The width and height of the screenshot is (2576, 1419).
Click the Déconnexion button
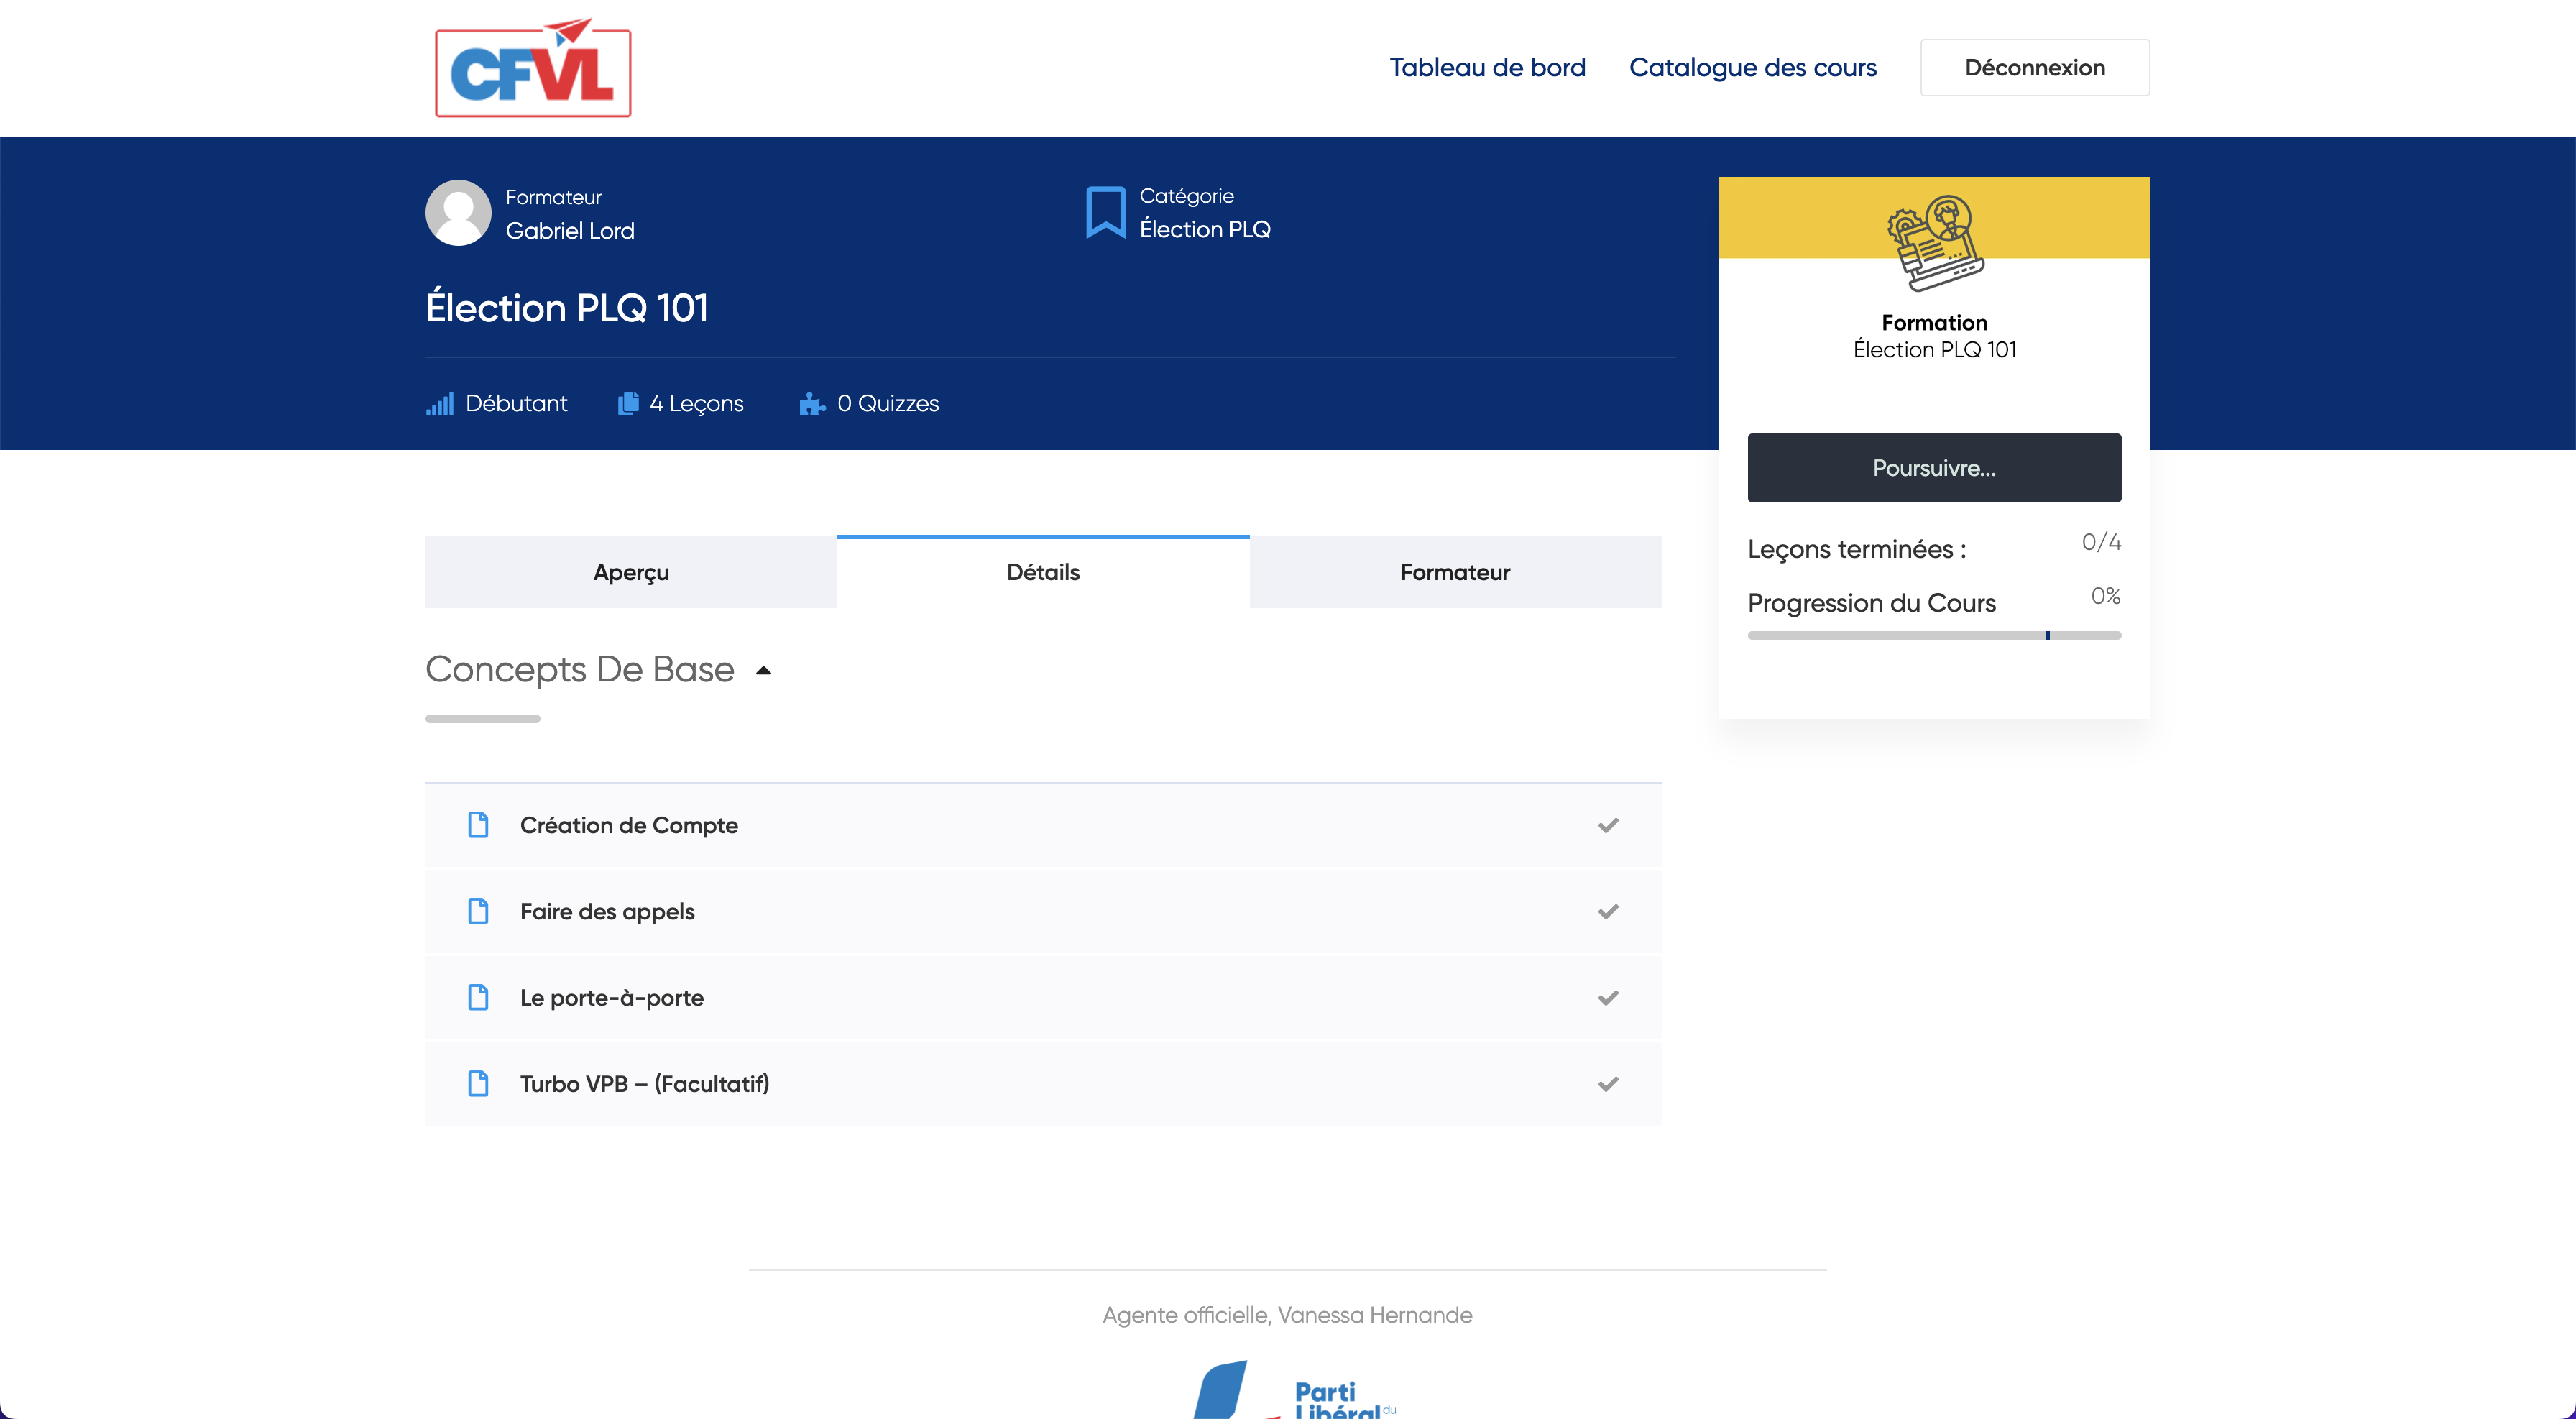(x=2034, y=68)
